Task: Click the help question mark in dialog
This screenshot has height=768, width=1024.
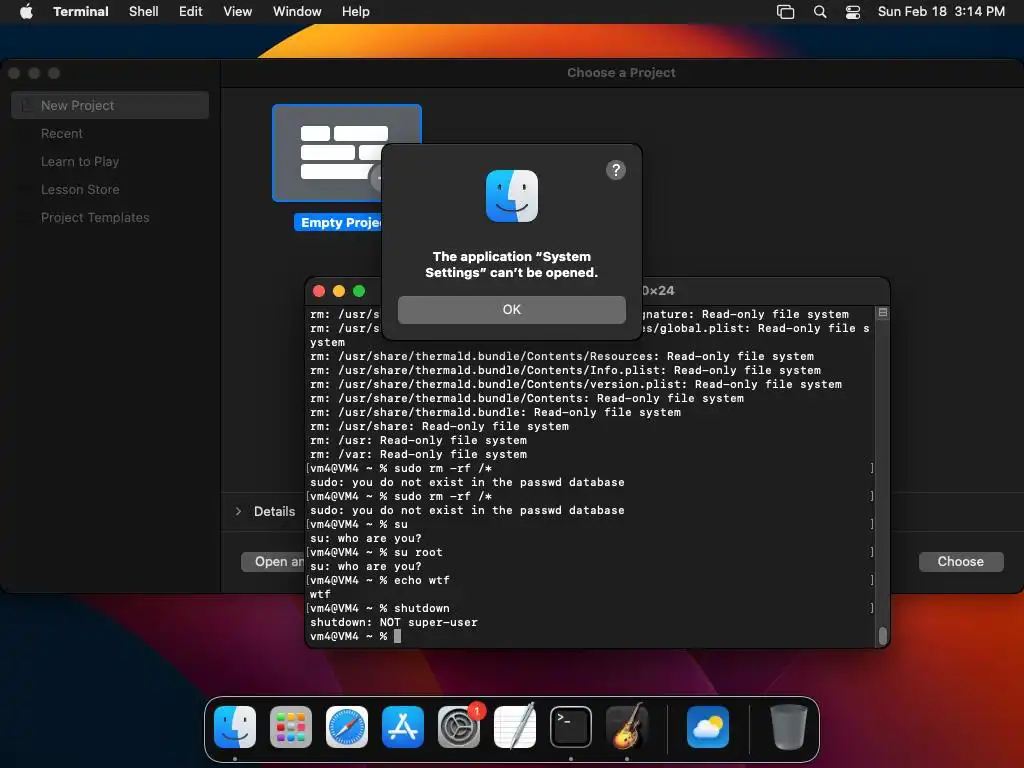Action: point(615,170)
